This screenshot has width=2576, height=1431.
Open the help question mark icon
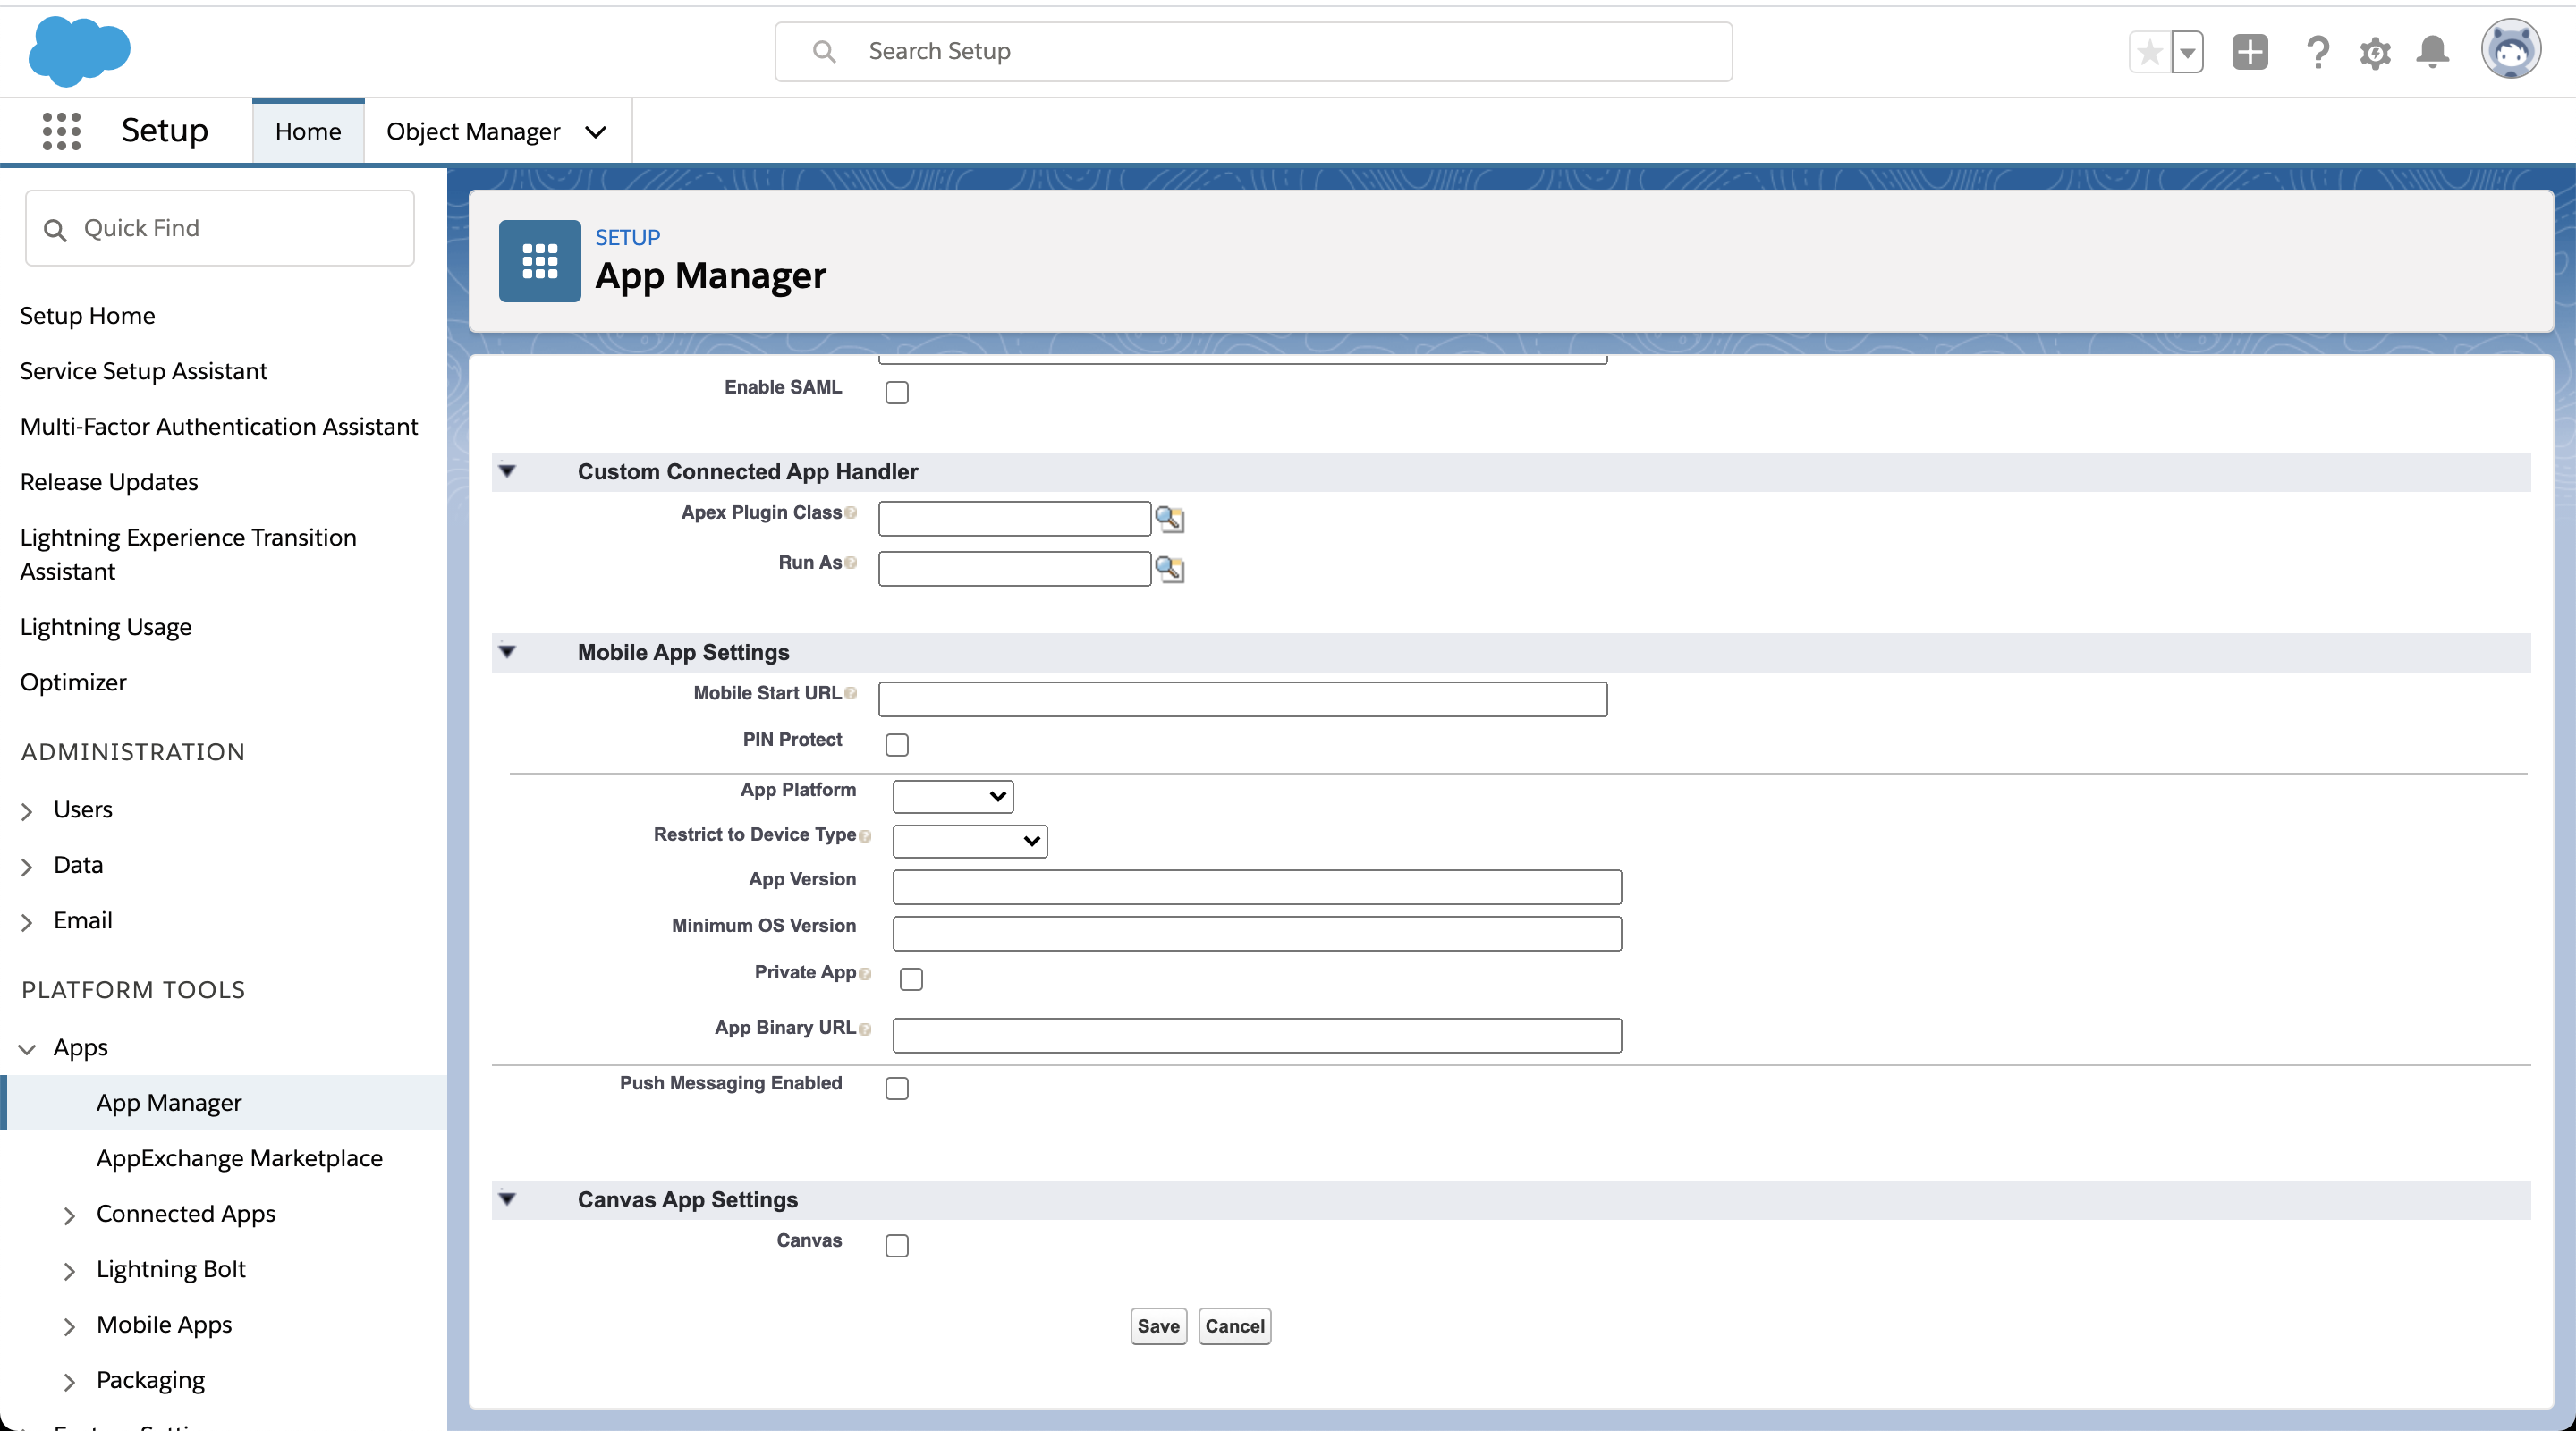click(x=2317, y=52)
